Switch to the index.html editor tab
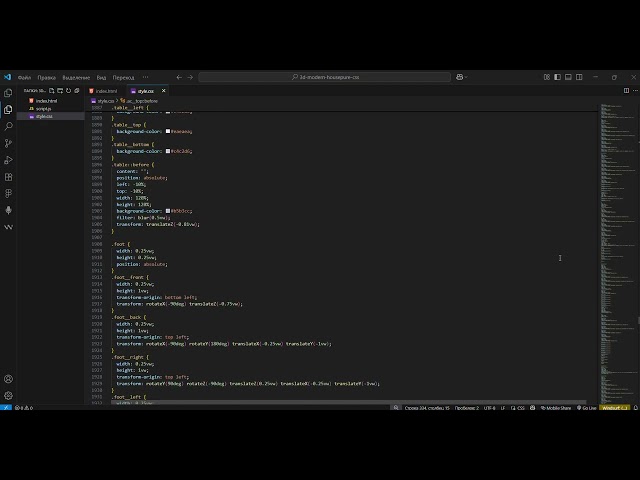Screen dimensions: 640x480 tap(106, 91)
